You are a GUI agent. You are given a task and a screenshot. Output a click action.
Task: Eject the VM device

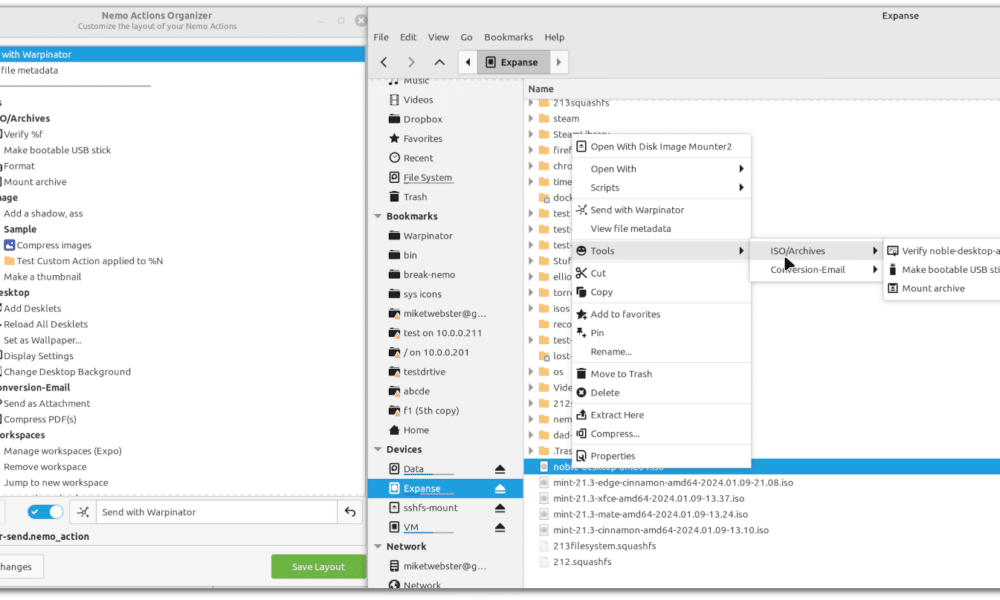click(x=500, y=528)
